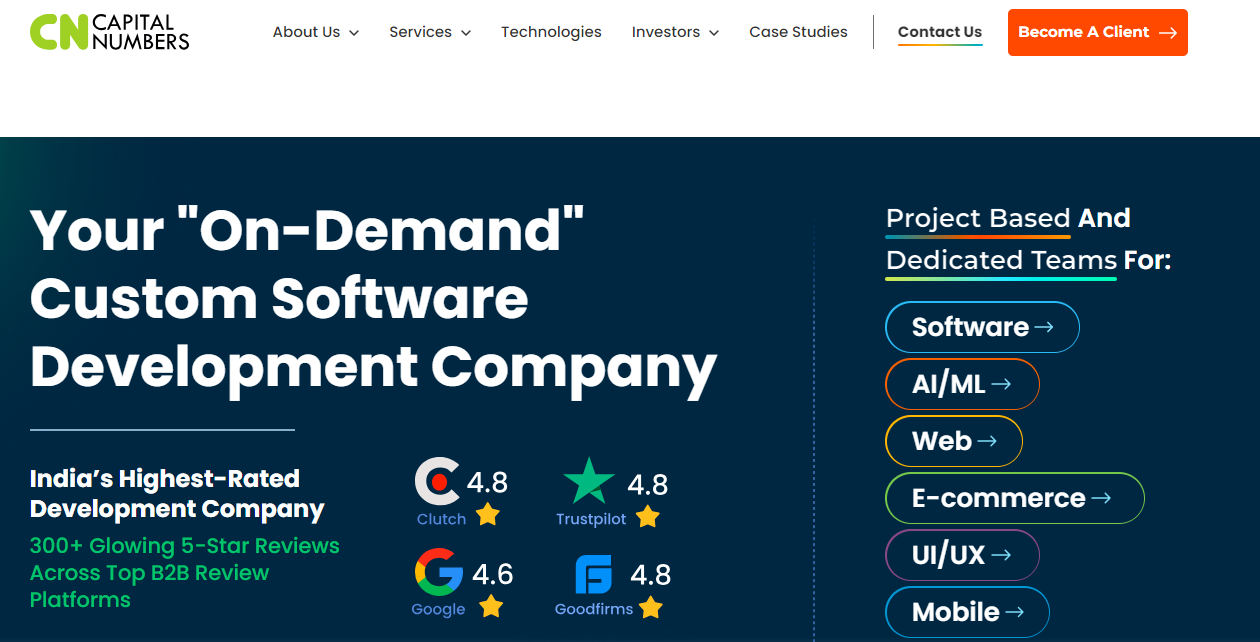
Task: Select the Mobile team pill button
Action: (x=967, y=612)
